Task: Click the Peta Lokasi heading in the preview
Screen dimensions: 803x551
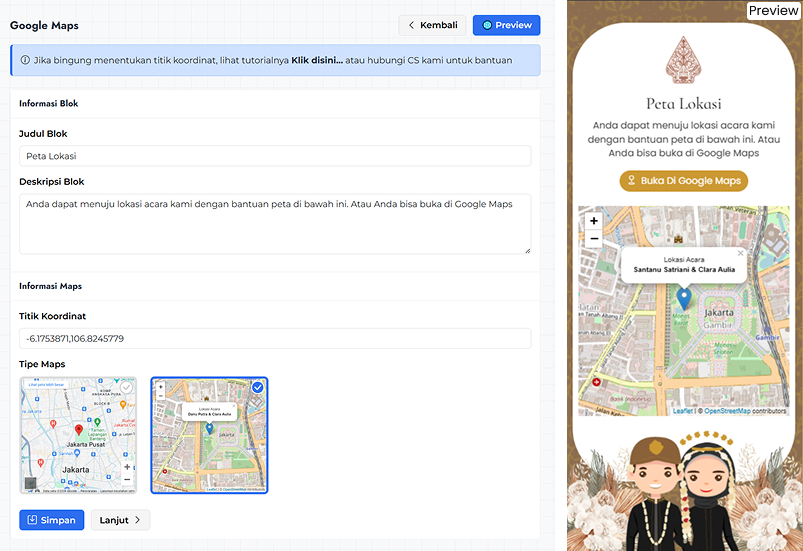Action: click(x=684, y=104)
